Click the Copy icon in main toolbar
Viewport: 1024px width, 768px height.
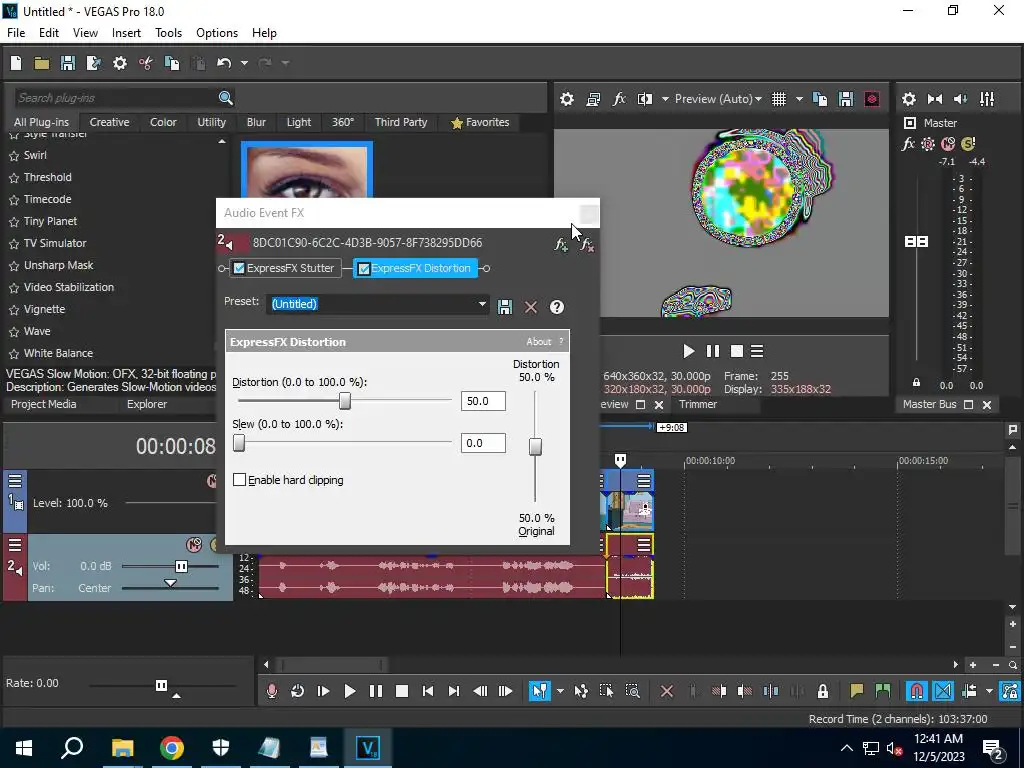(172, 63)
